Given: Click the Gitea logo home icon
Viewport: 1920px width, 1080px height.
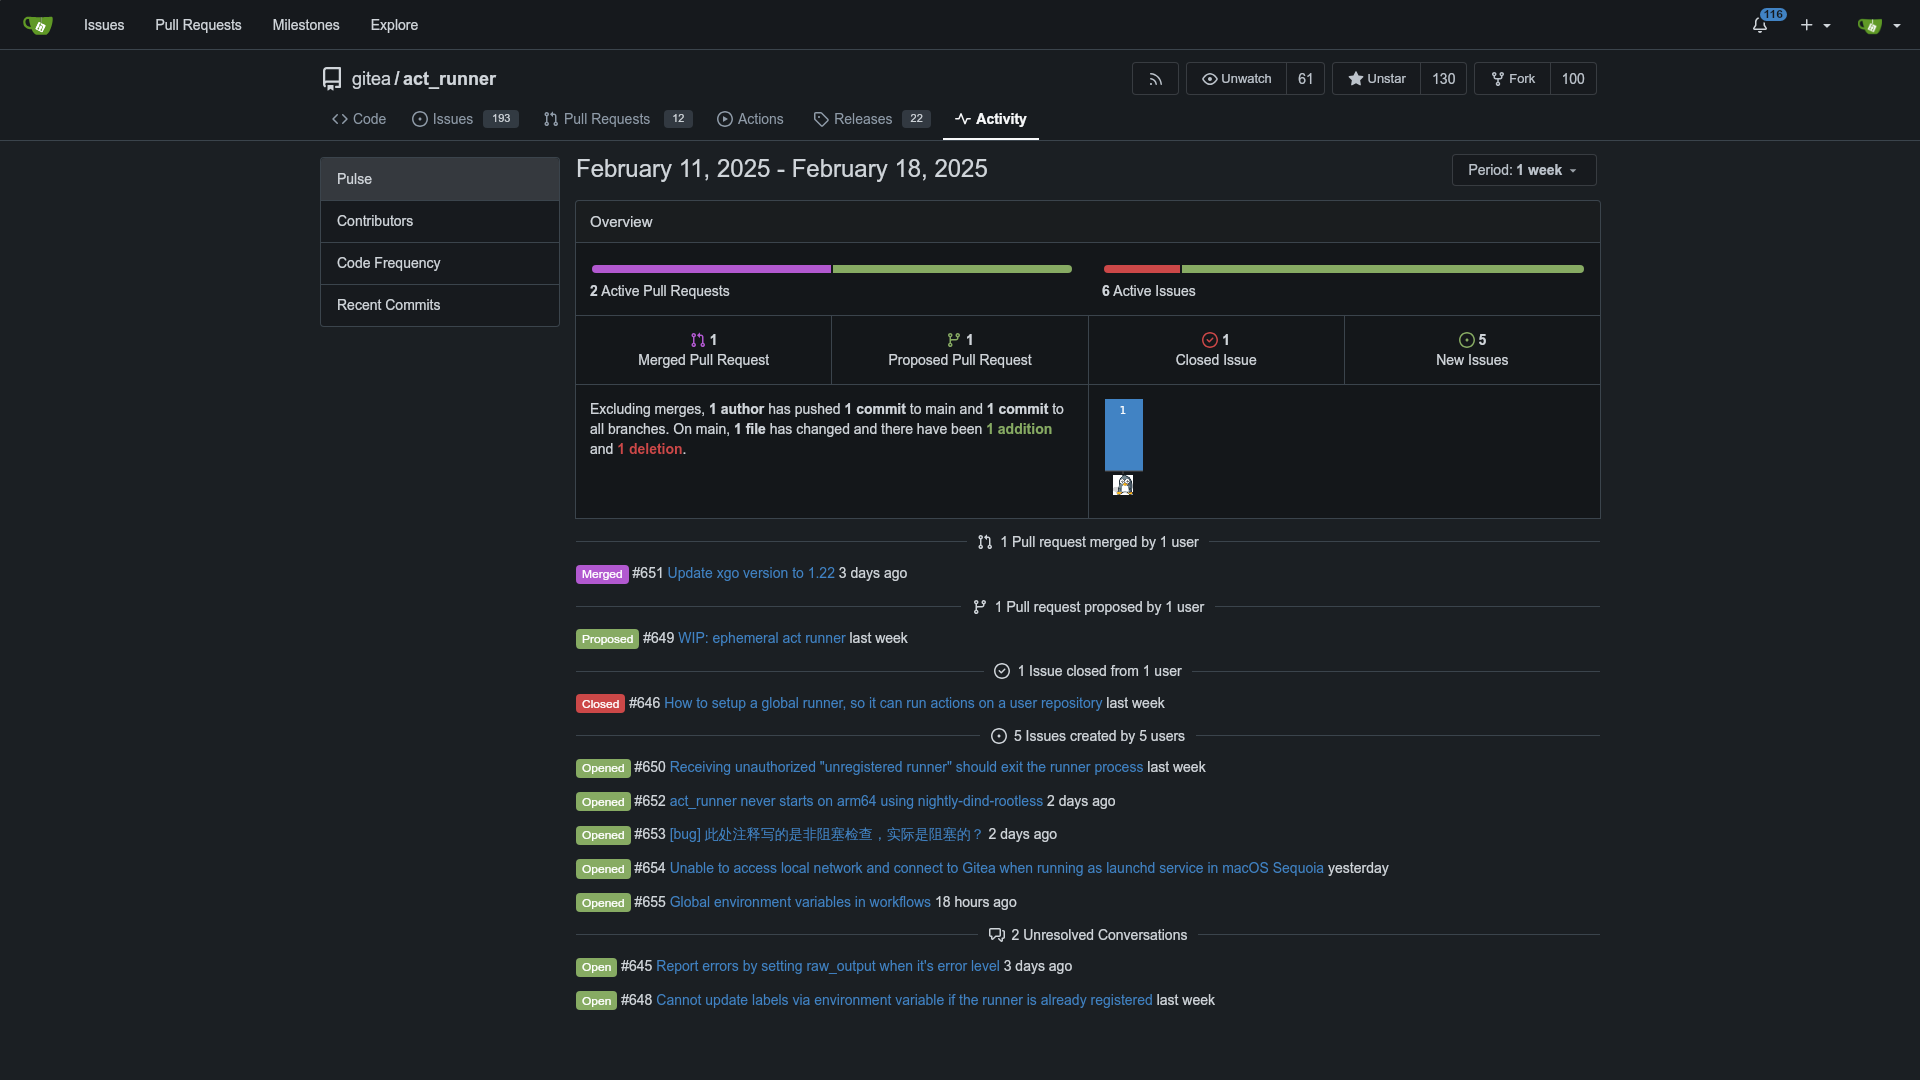Looking at the screenshot, I should 37,25.
